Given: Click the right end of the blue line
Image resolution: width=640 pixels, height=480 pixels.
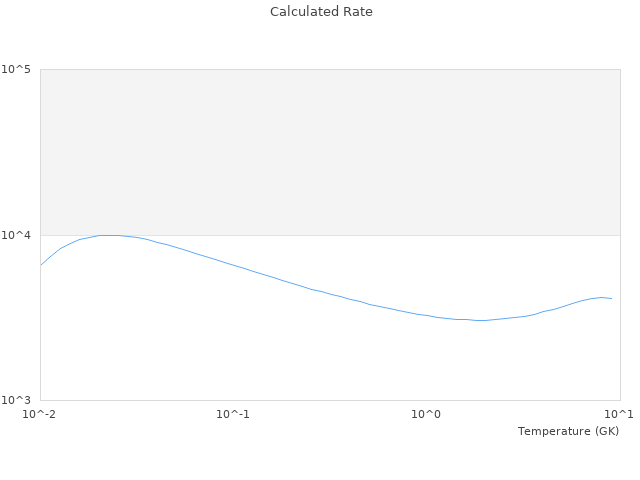Looking at the screenshot, I should pyautogui.click(x=611, y=298).
